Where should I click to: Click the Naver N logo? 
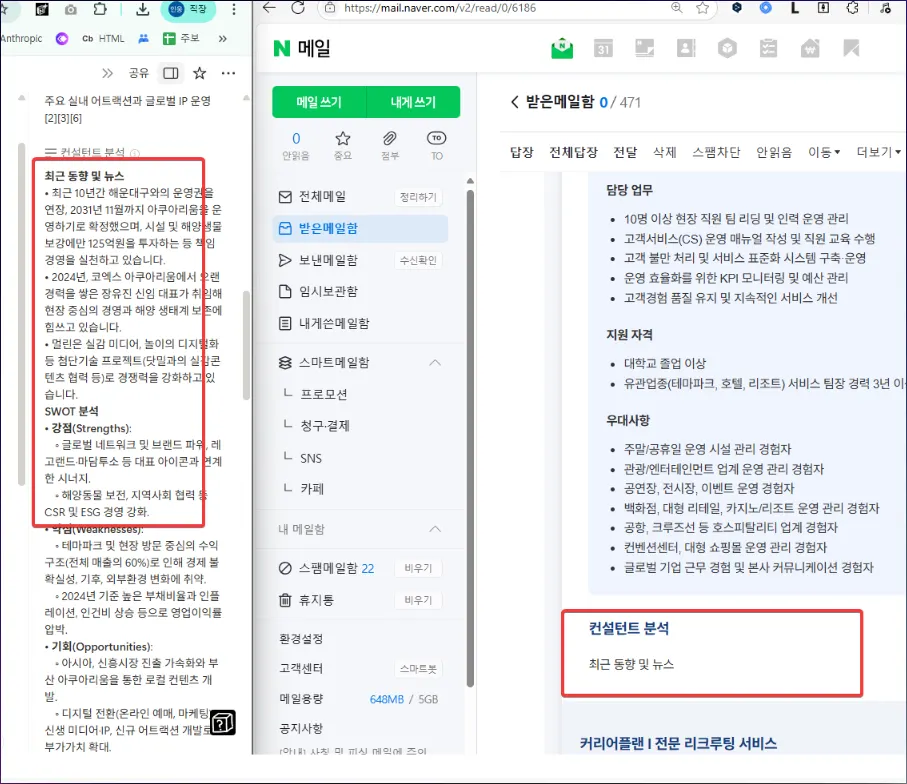click(282, 48)
